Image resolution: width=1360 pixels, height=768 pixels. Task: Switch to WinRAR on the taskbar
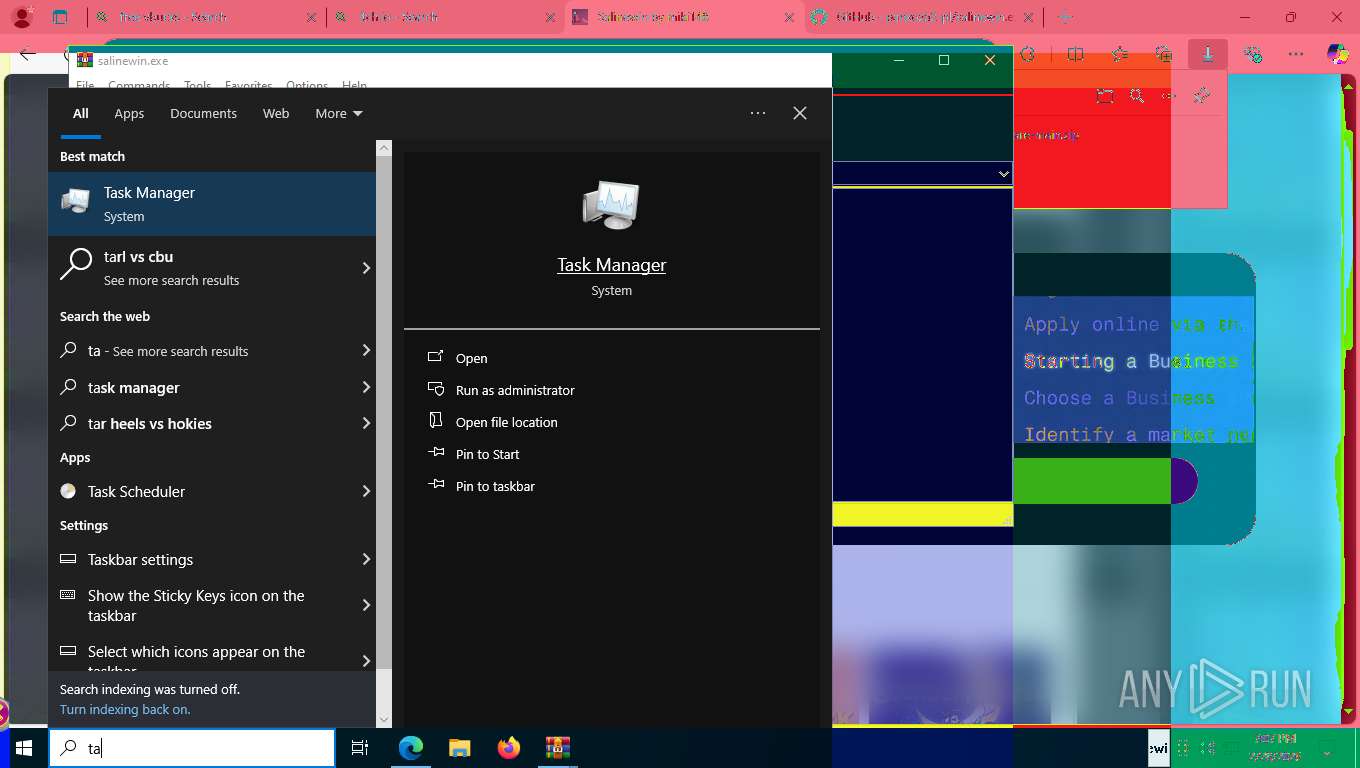click(557, 748)
